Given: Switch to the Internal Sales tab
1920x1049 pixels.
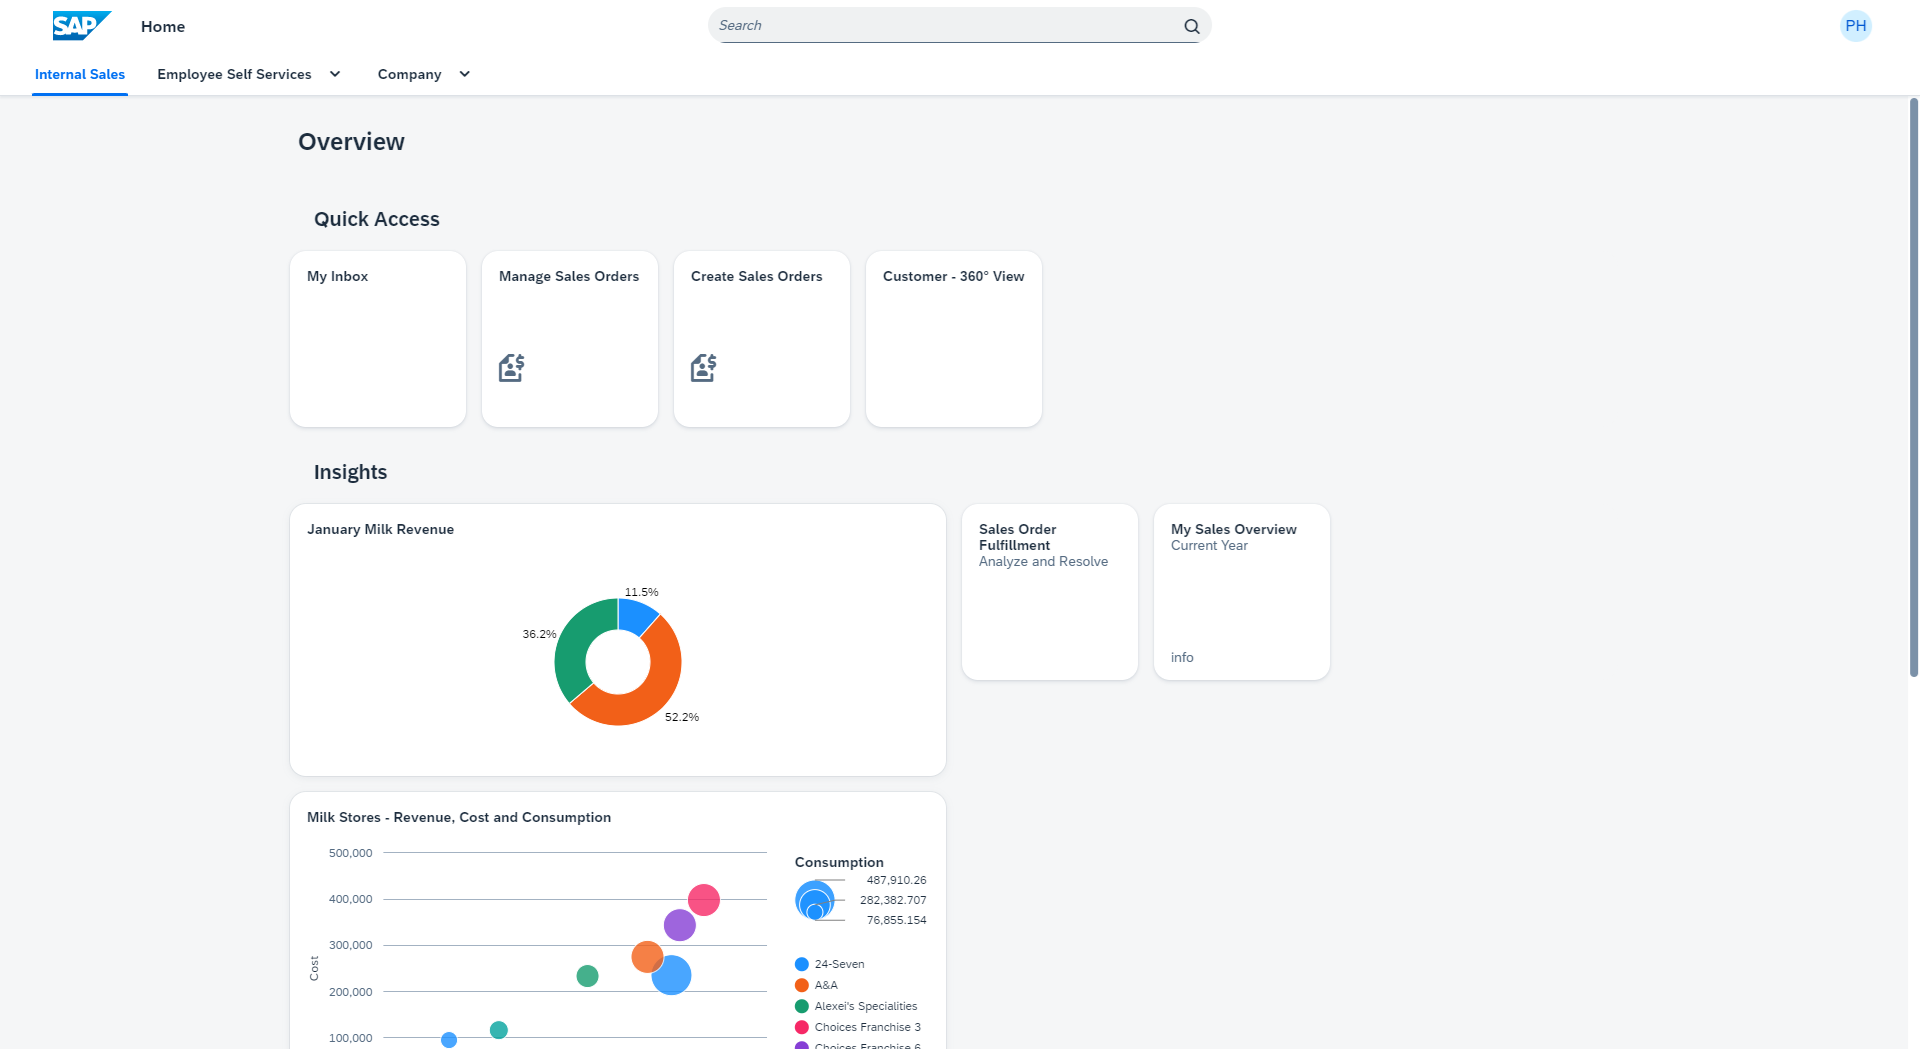Looking at the screenshot, I should [x=80, y=73].
